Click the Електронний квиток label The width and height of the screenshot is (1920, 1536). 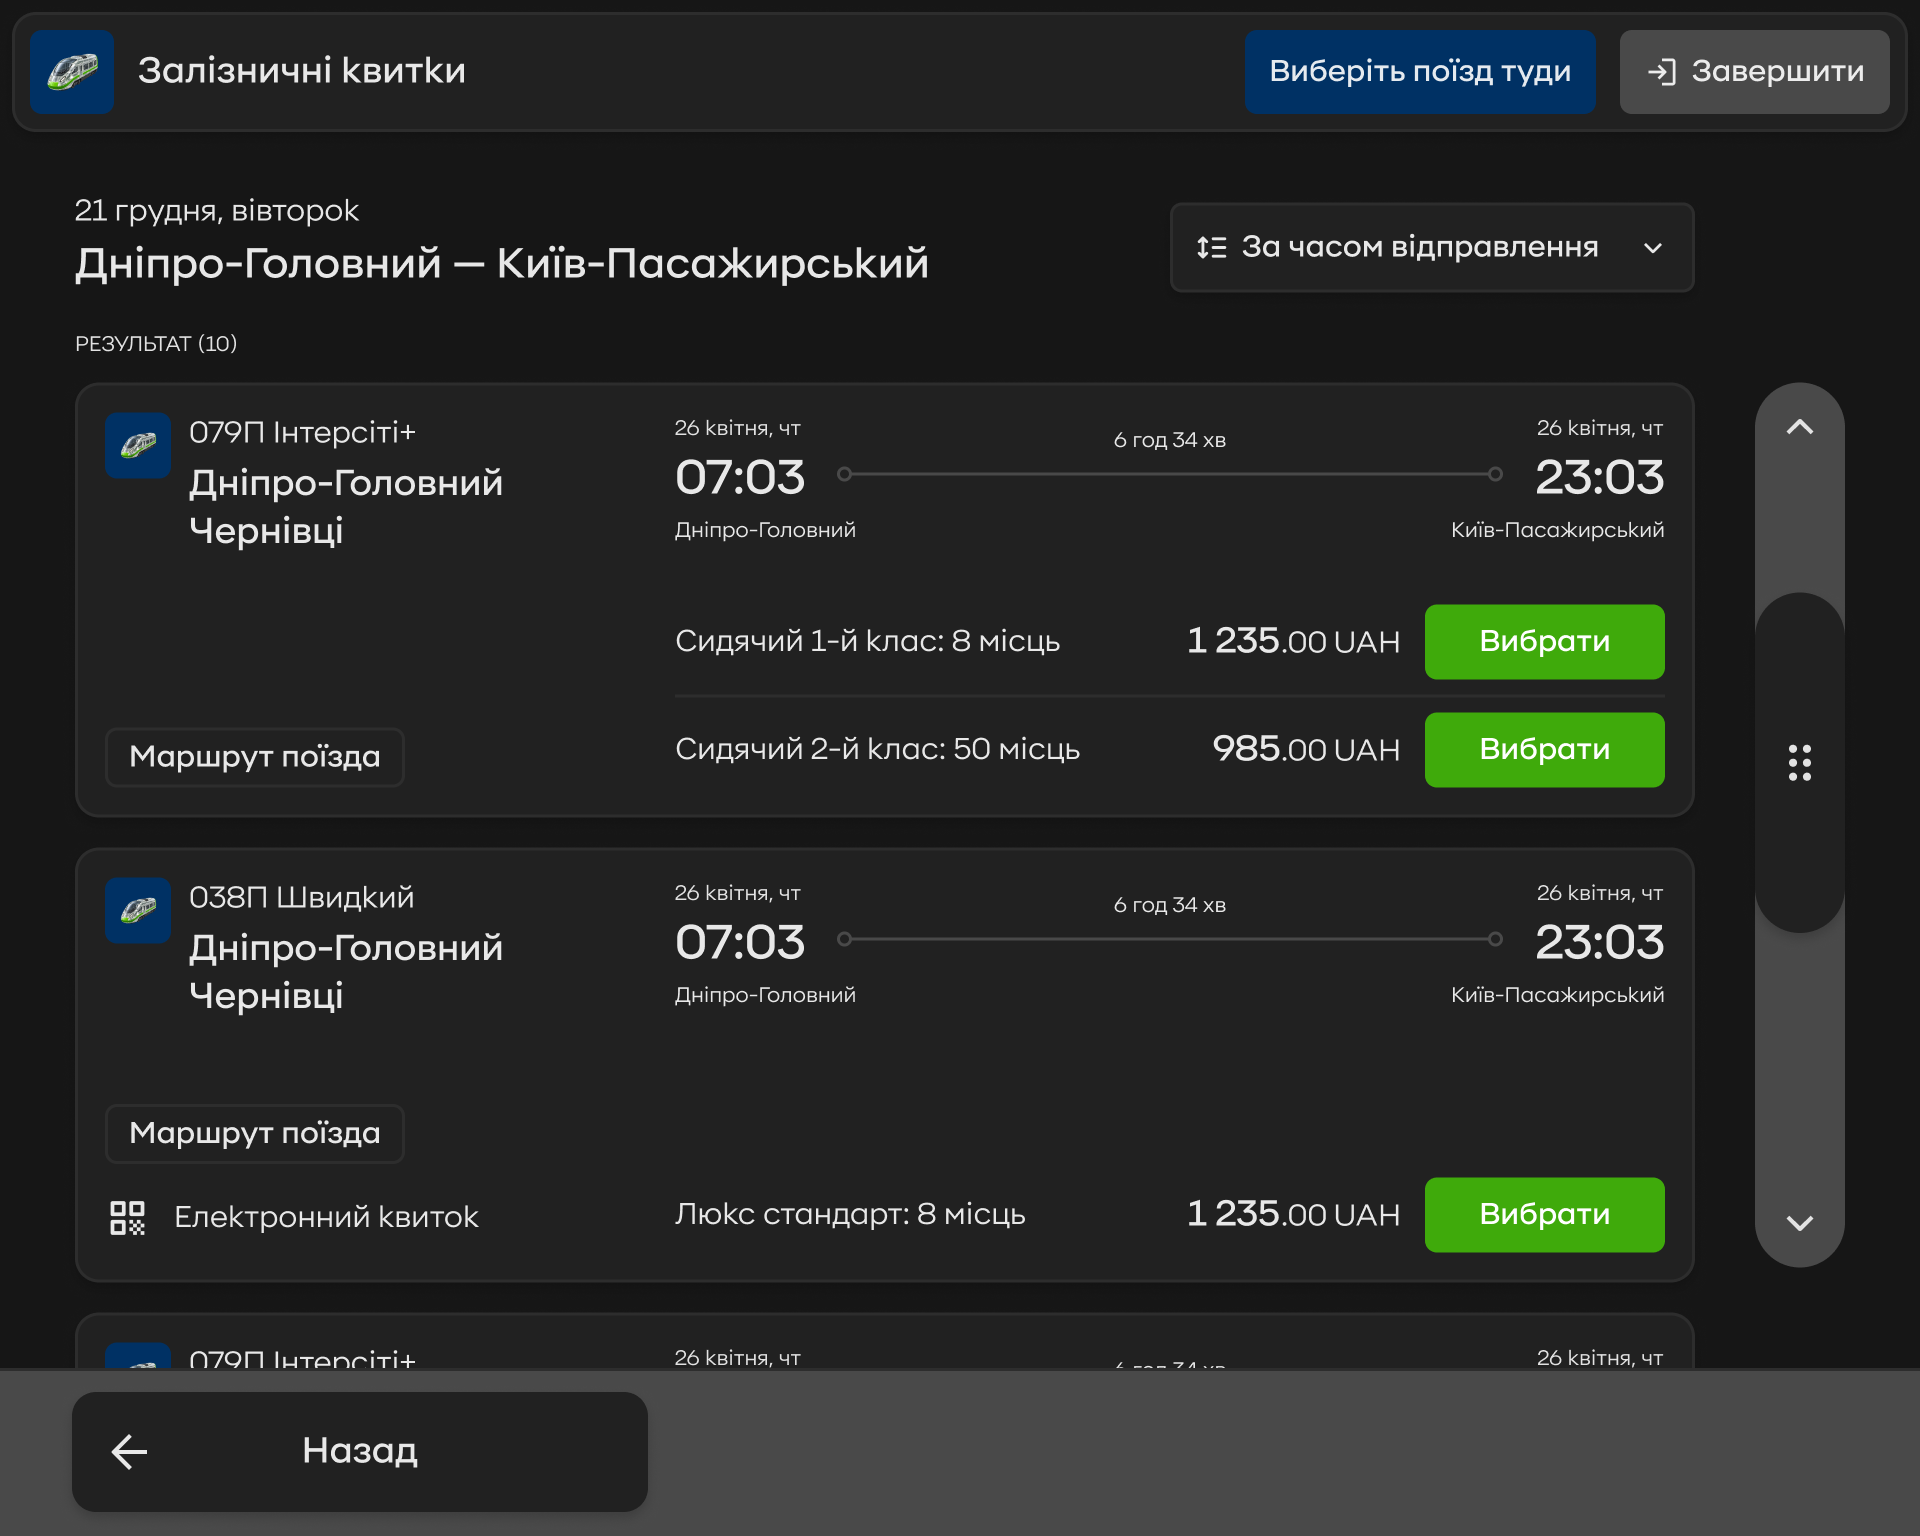tap(326, 1217)
